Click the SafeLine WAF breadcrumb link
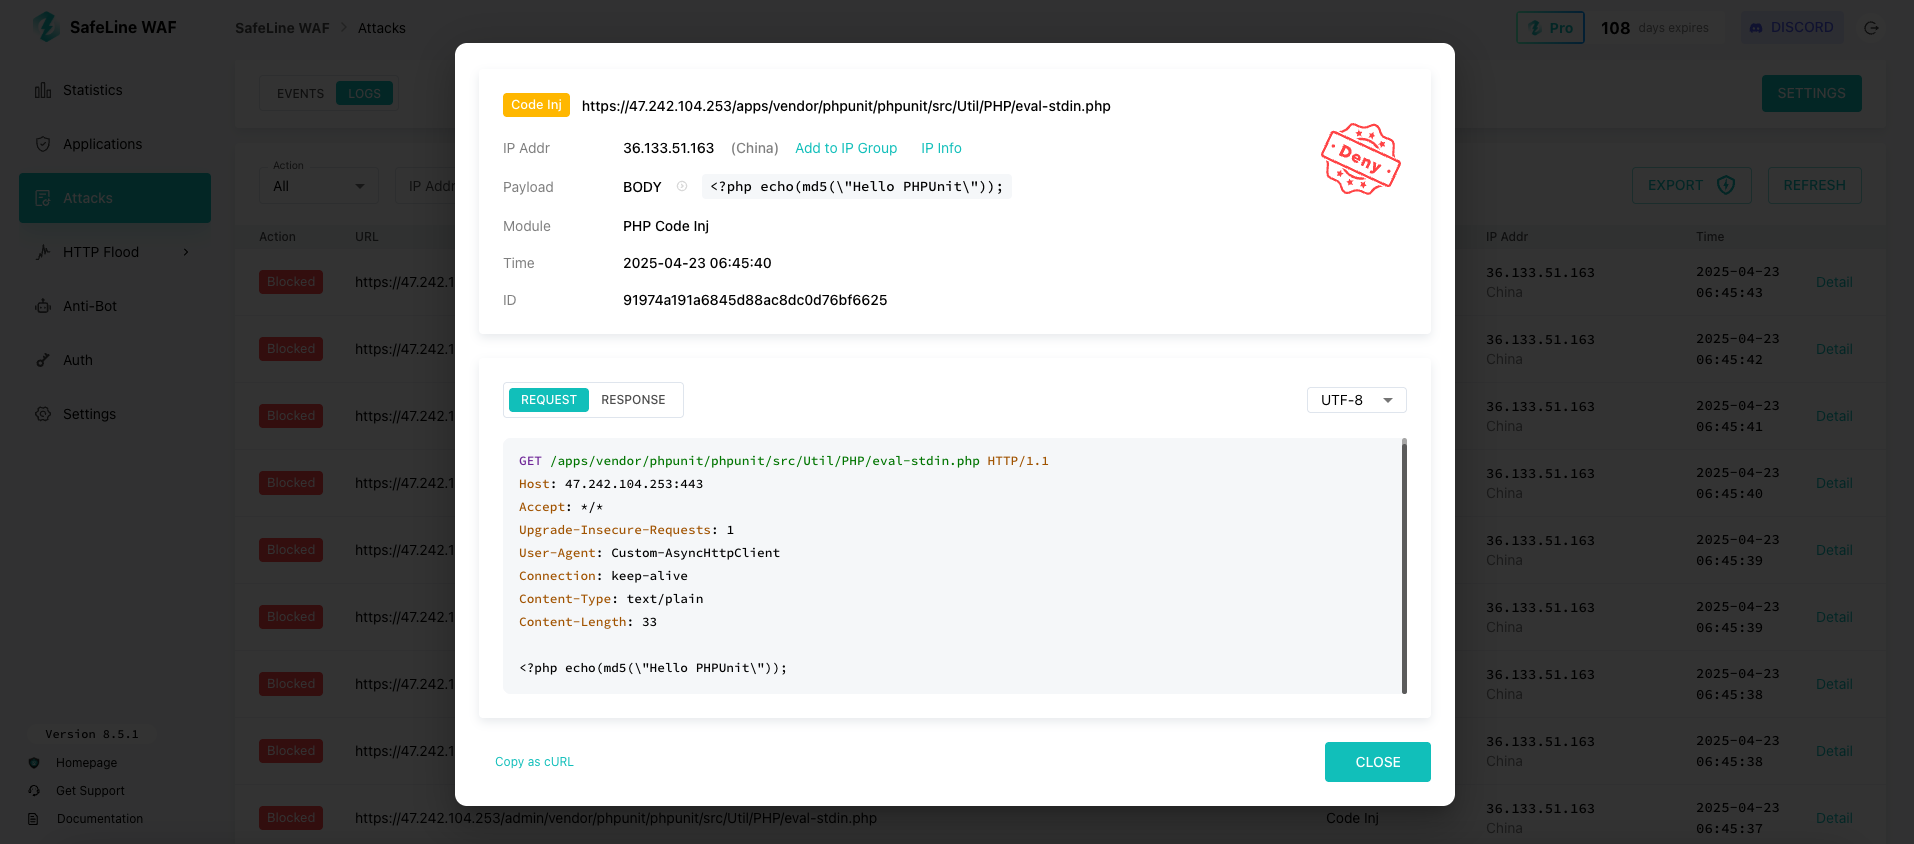This screenshot has width=1914, height=844. tap(282, 28)
